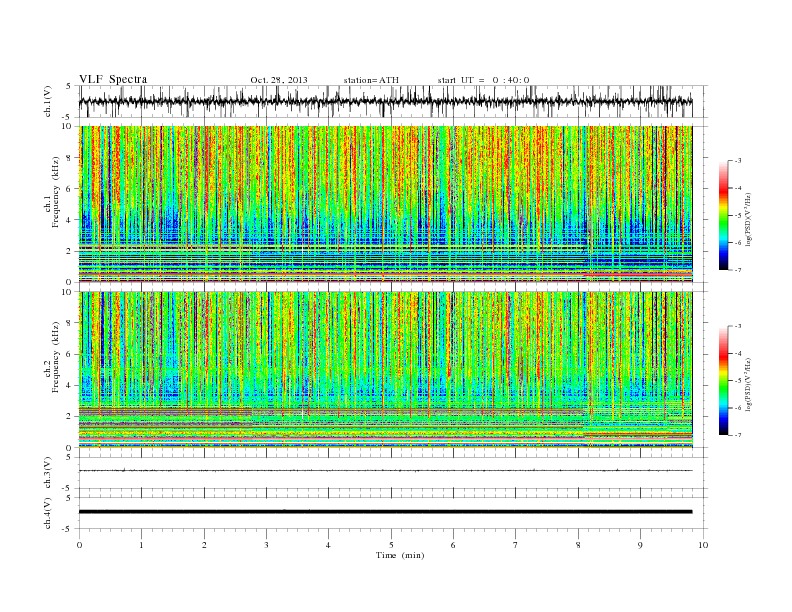This screenshot has height=612, width=792.
Task: Click the '-7' label on ch.1 colorbar
Action: point(738,270)
